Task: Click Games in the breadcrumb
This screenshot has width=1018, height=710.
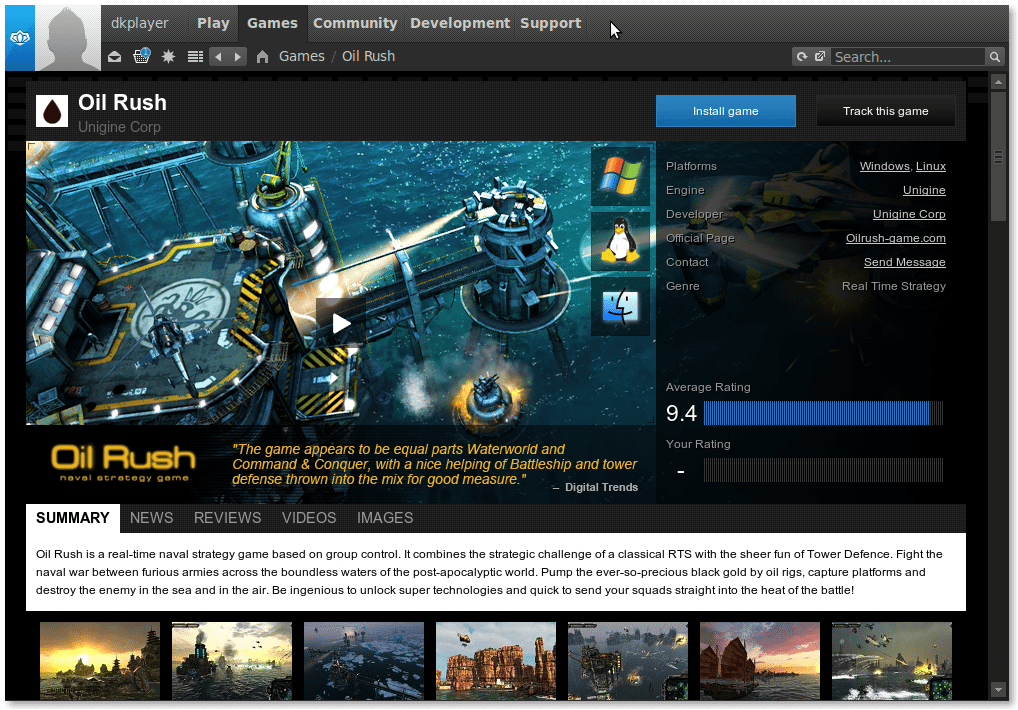Action: point(302,56)
